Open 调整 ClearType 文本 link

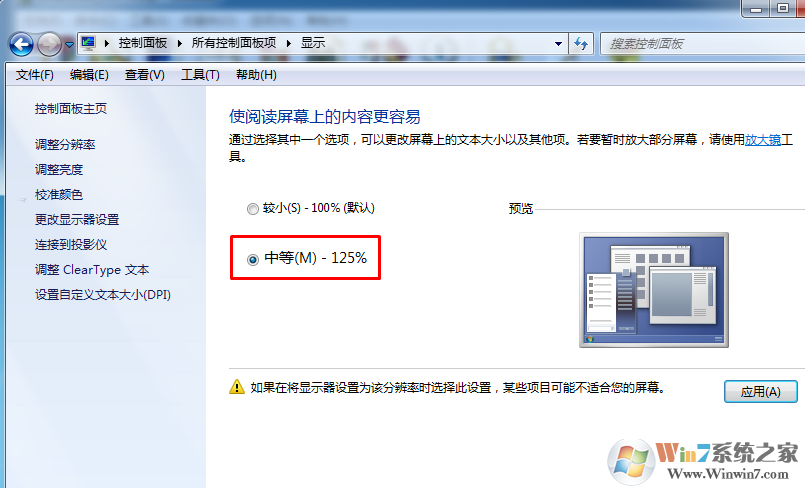92,270
